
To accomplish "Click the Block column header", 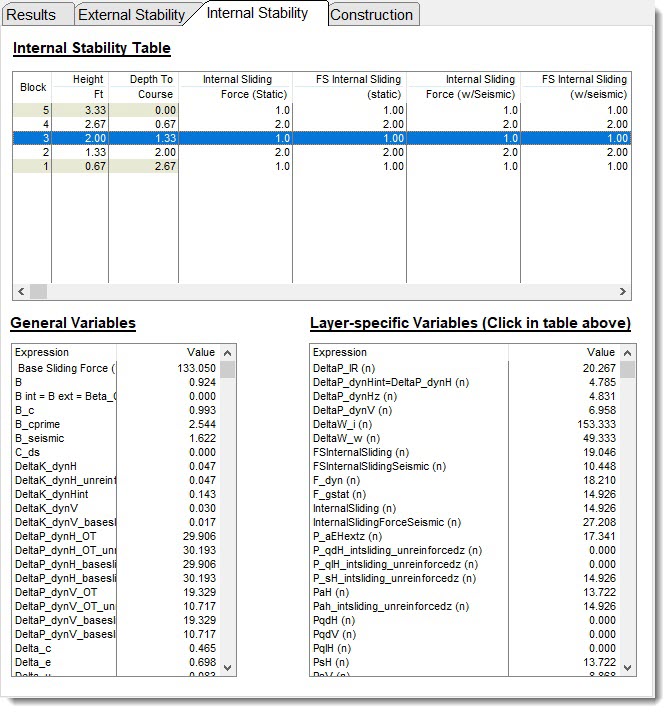I will point(33,87).
